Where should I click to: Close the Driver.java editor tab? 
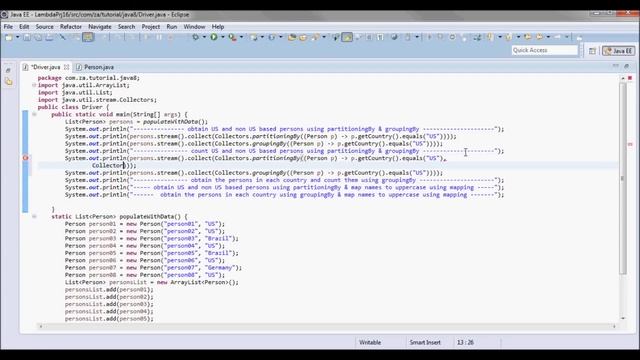(67, 67)
